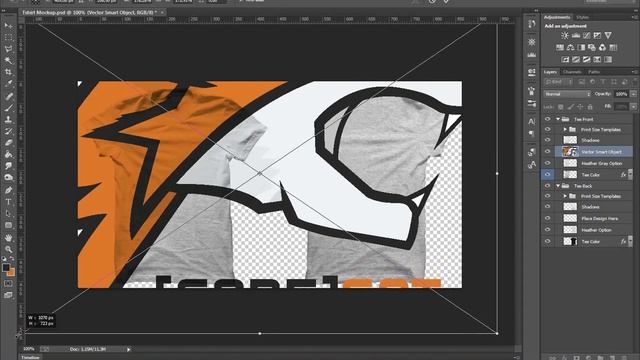Hide the Vector Smart Object layer

click(547, 151)
